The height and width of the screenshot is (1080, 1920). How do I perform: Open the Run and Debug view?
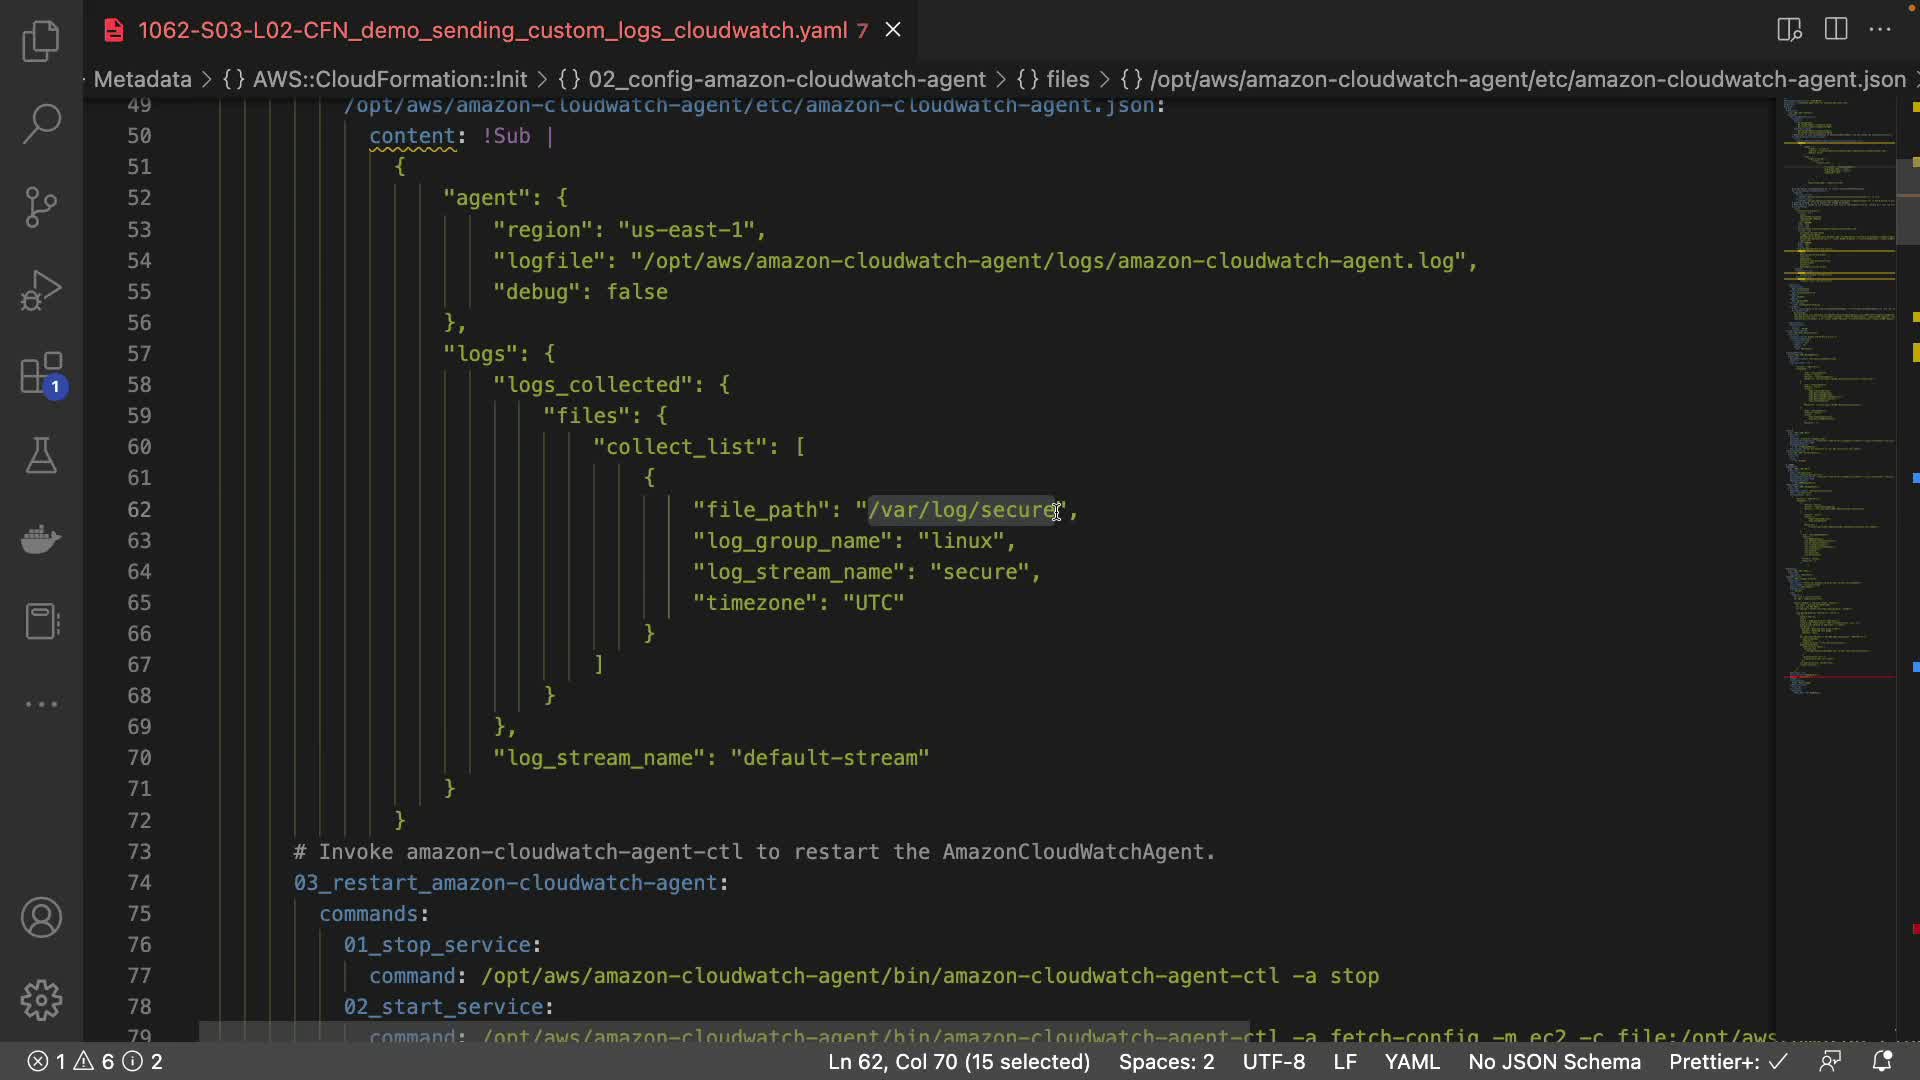tap(41, 290)
